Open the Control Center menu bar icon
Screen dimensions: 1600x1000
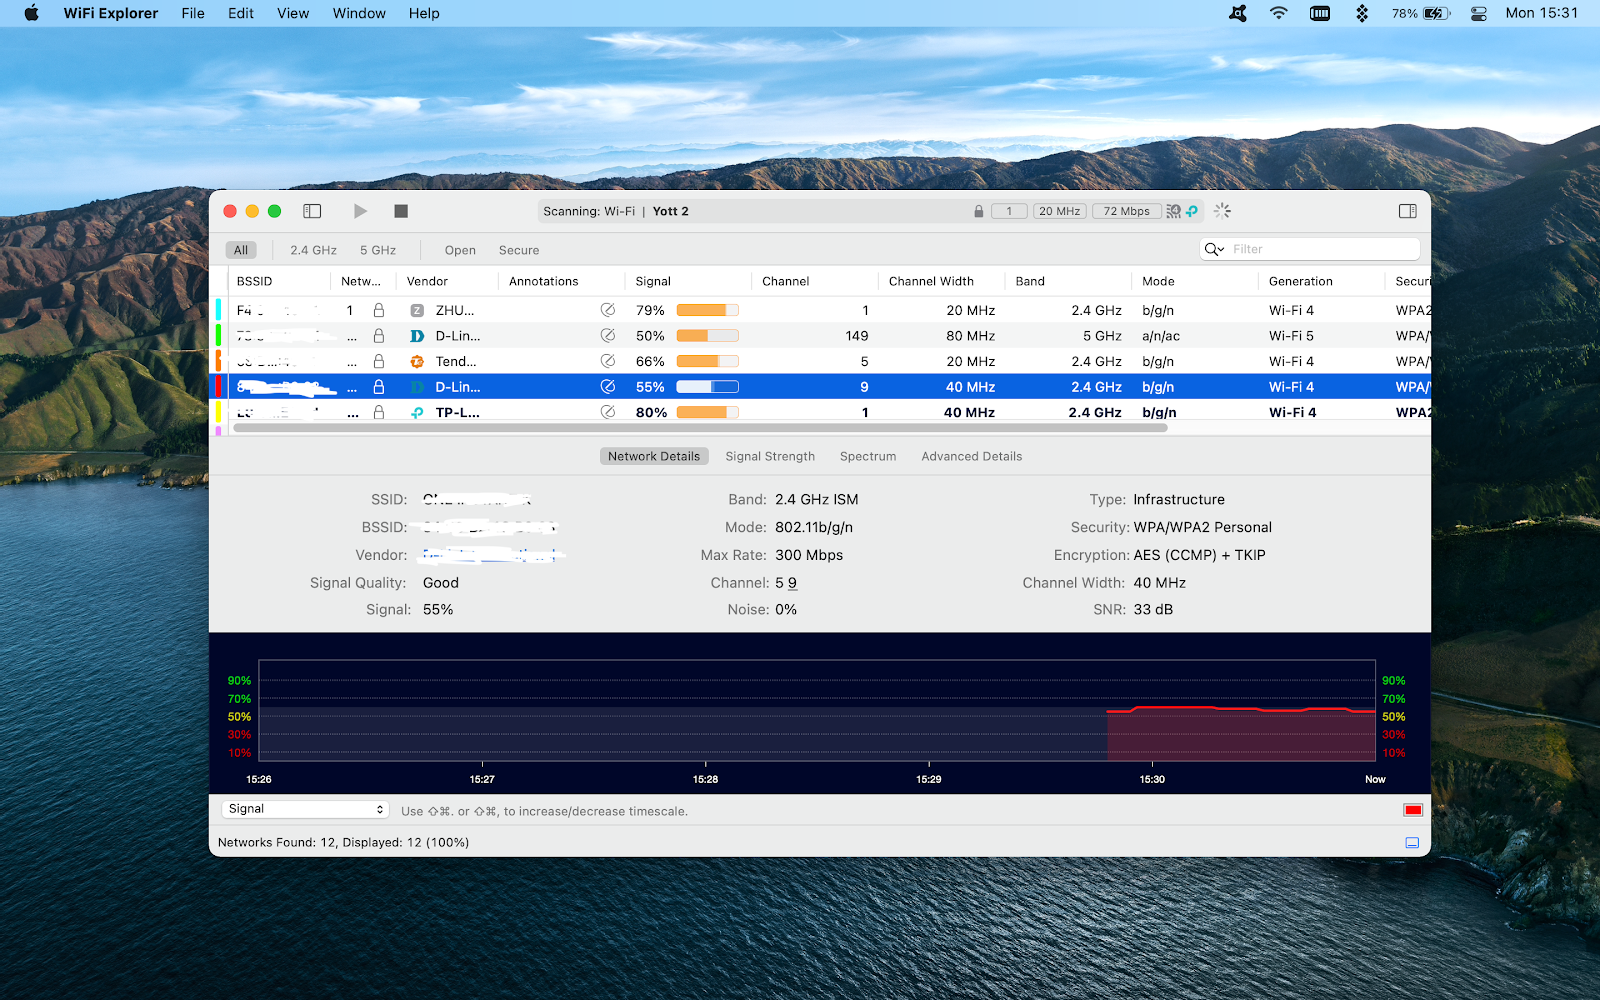tap(1479, 13)
